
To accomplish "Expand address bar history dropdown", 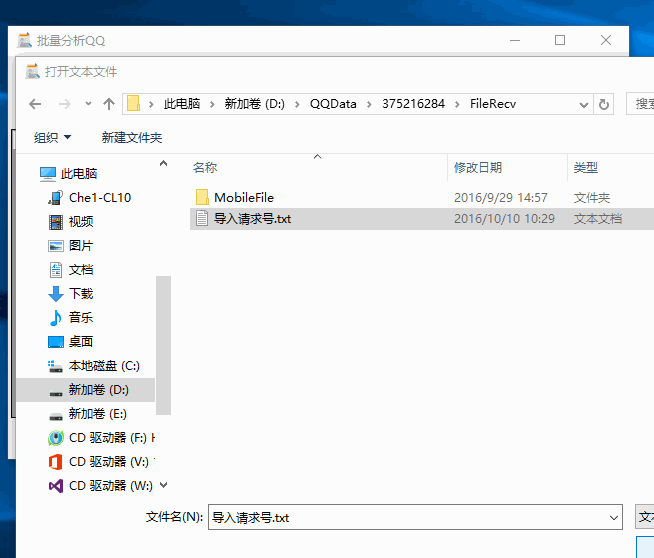I will [584, 104].
